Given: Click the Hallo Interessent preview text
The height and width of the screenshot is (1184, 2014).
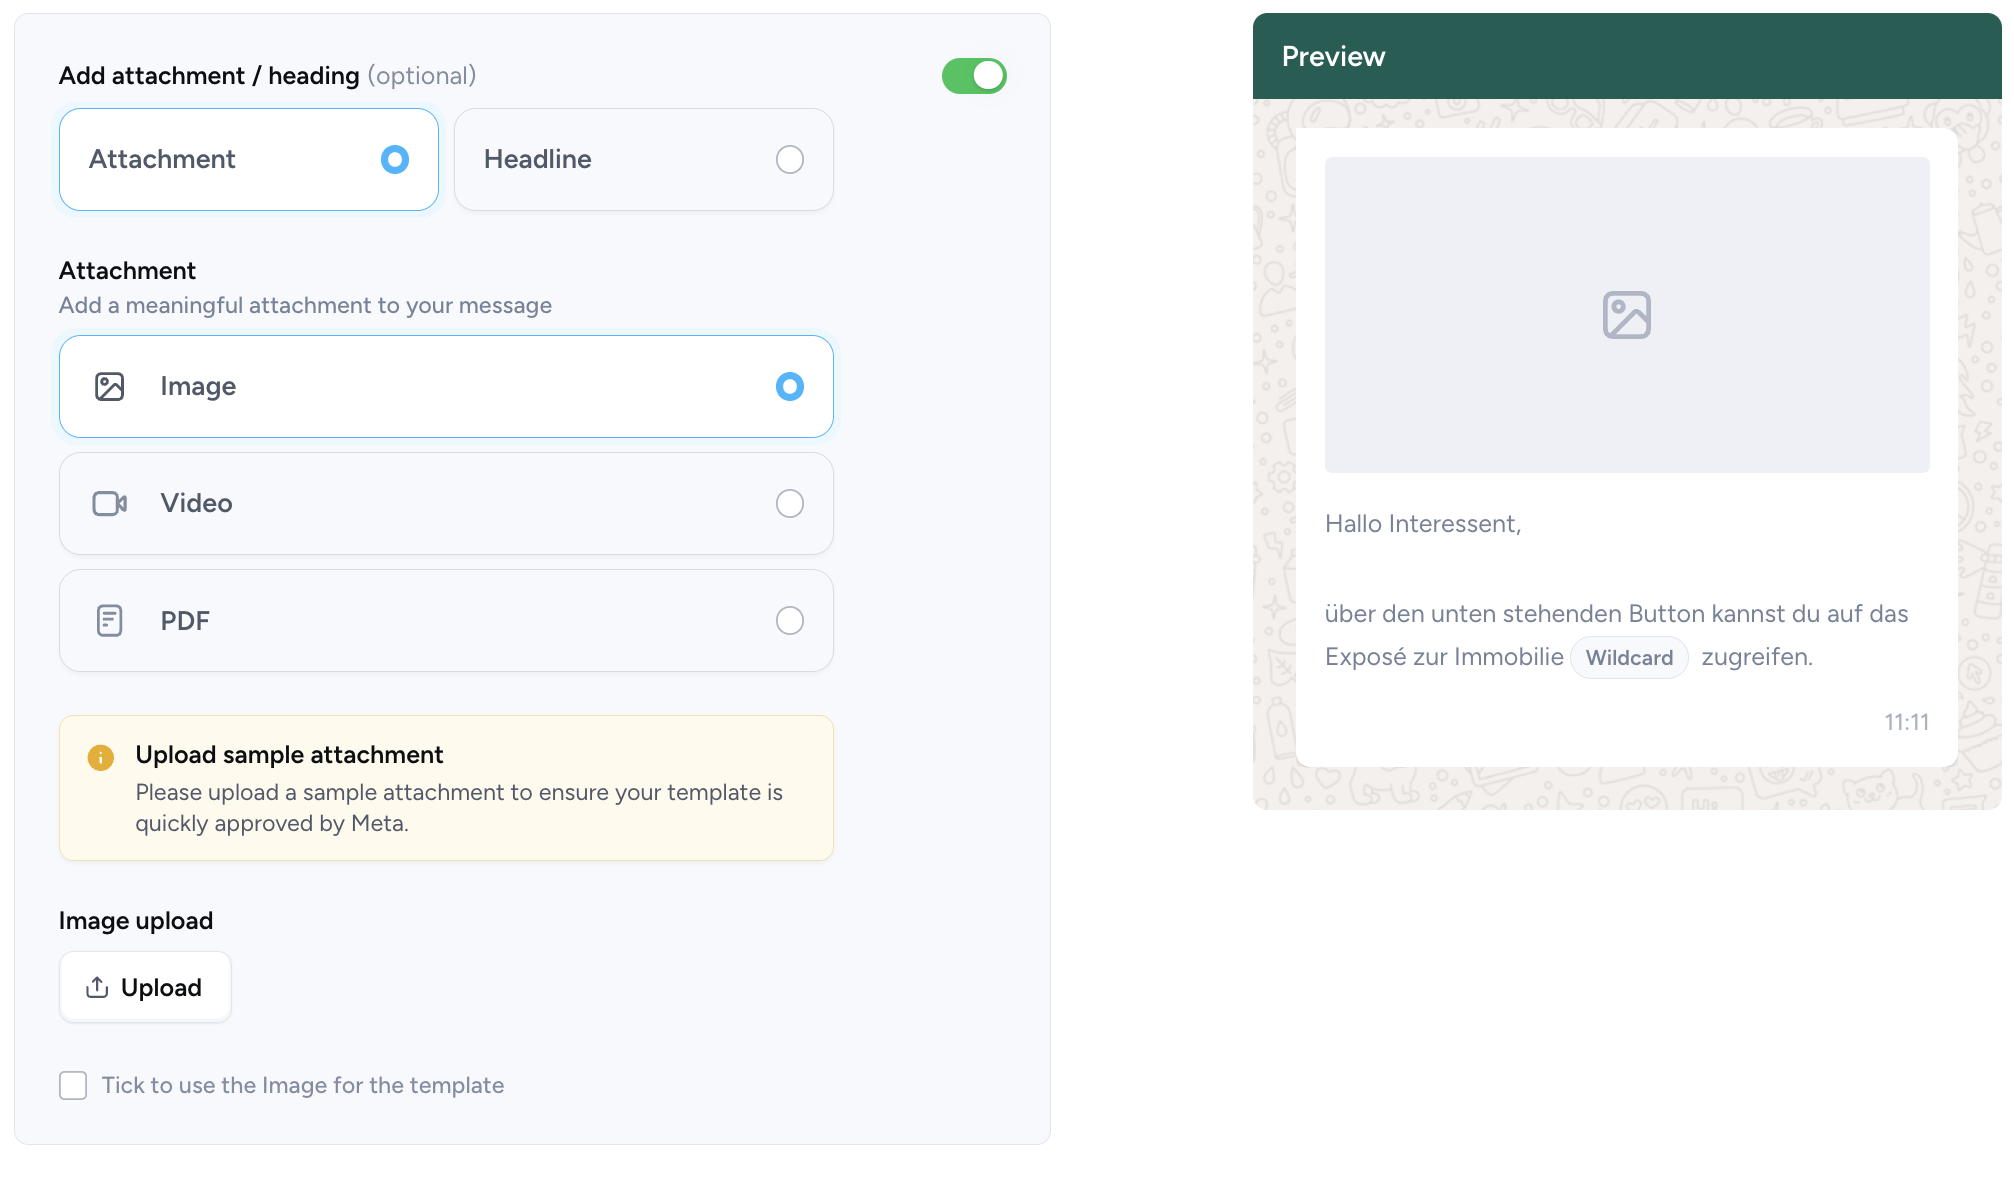Looking at the screenshot, I should (x=1423, y=524).
